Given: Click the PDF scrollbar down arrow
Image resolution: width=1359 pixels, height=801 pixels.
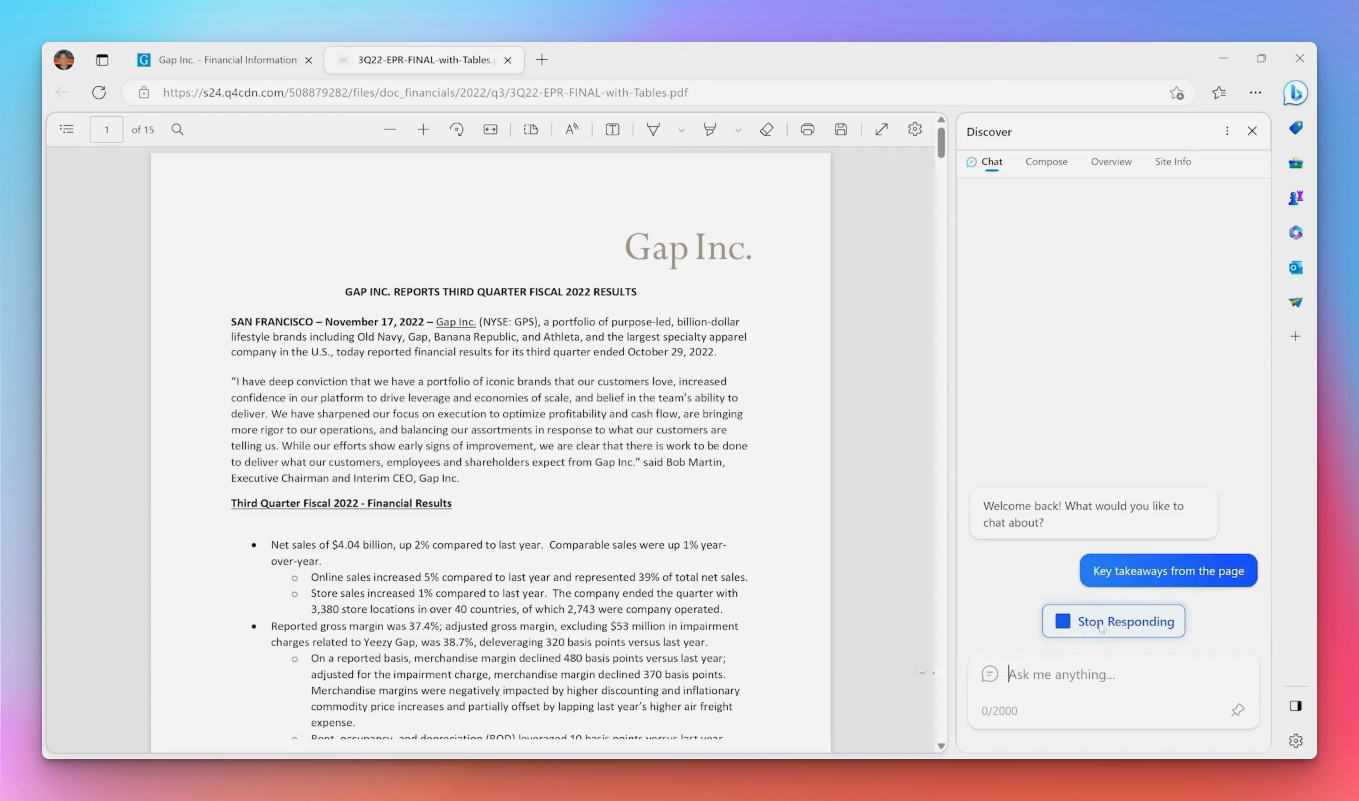Looking at the screenshot, I should pyautogui.click(x=941, y=746).
